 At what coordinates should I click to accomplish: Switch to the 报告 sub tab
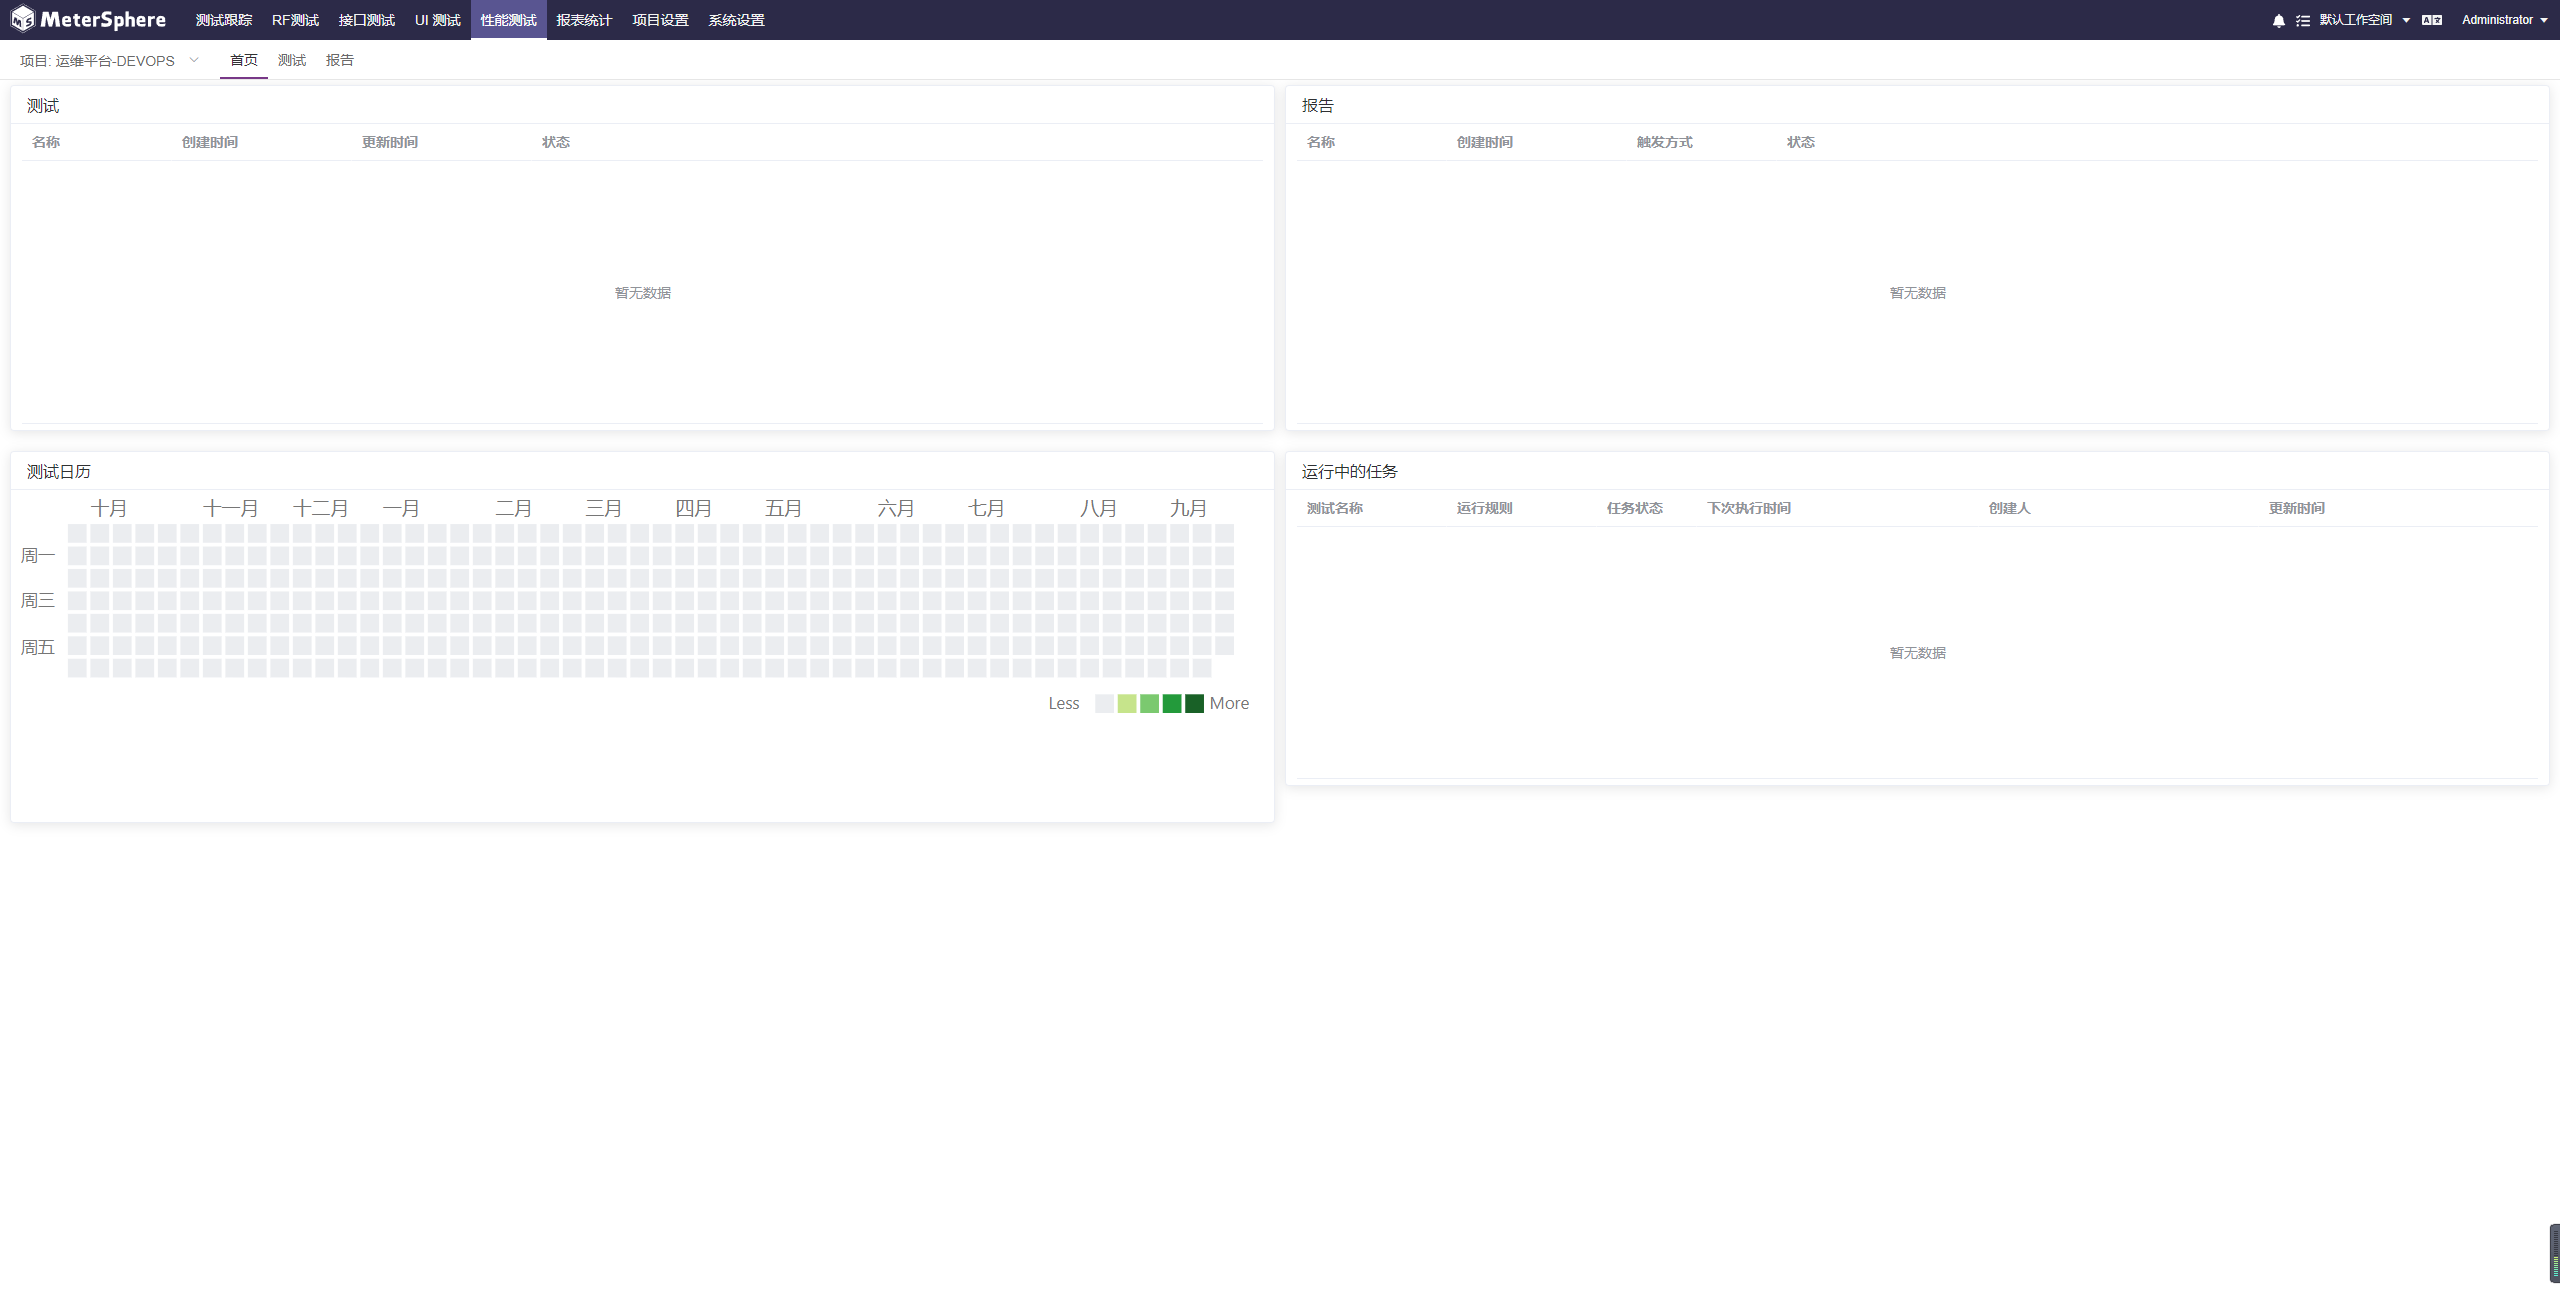click(x=340, y=60)
